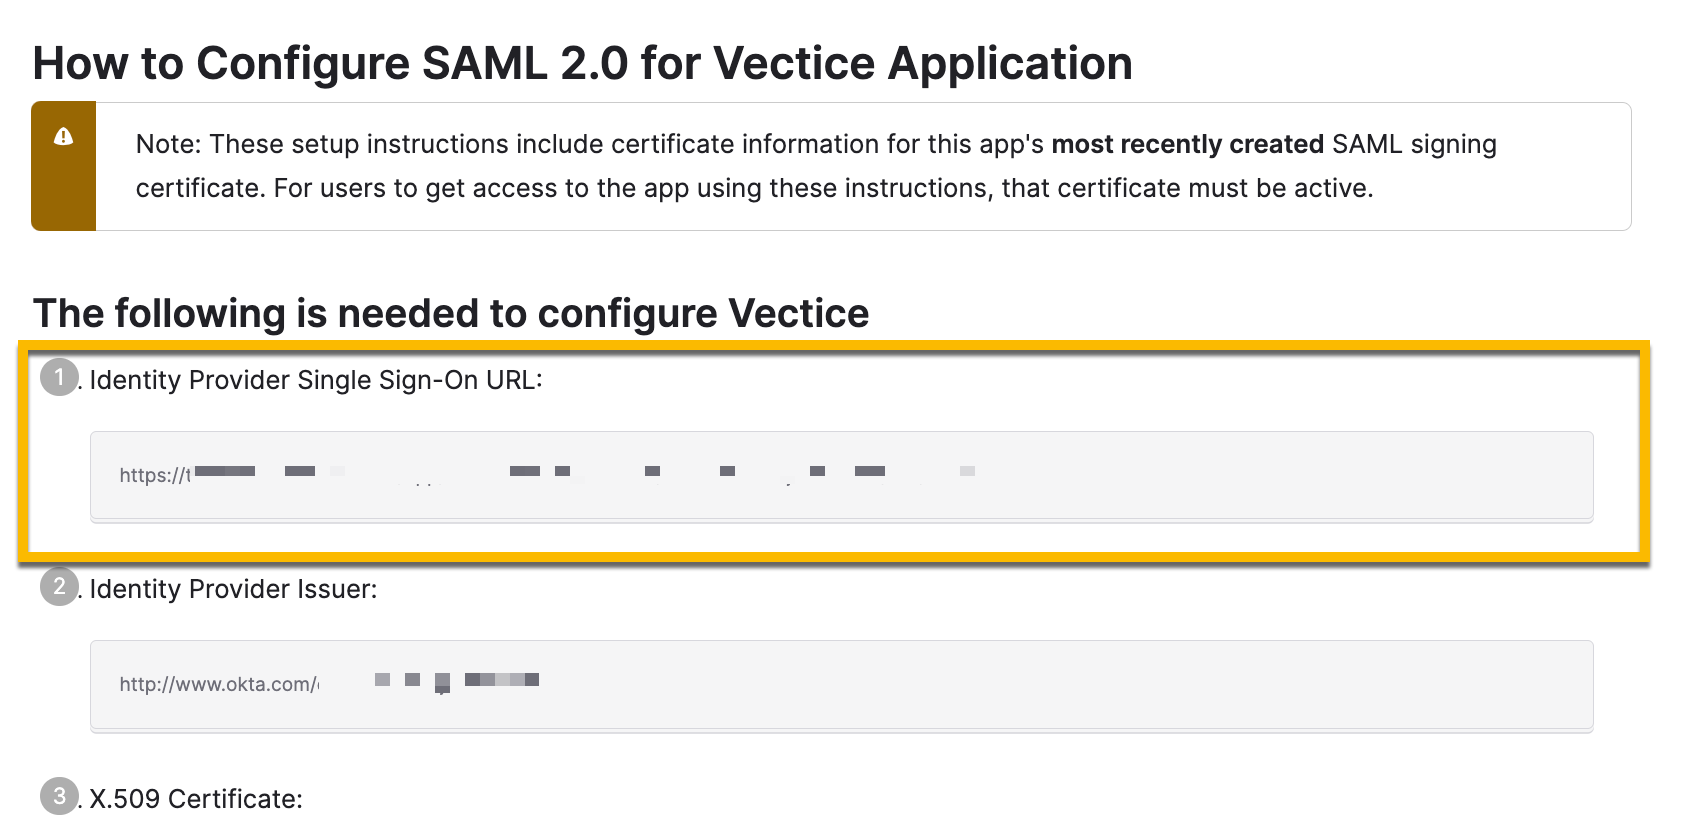Screen dimensions: 1686x836
Task: Click the bold "most recently created" text
Action: click(x=1187, y=144)
